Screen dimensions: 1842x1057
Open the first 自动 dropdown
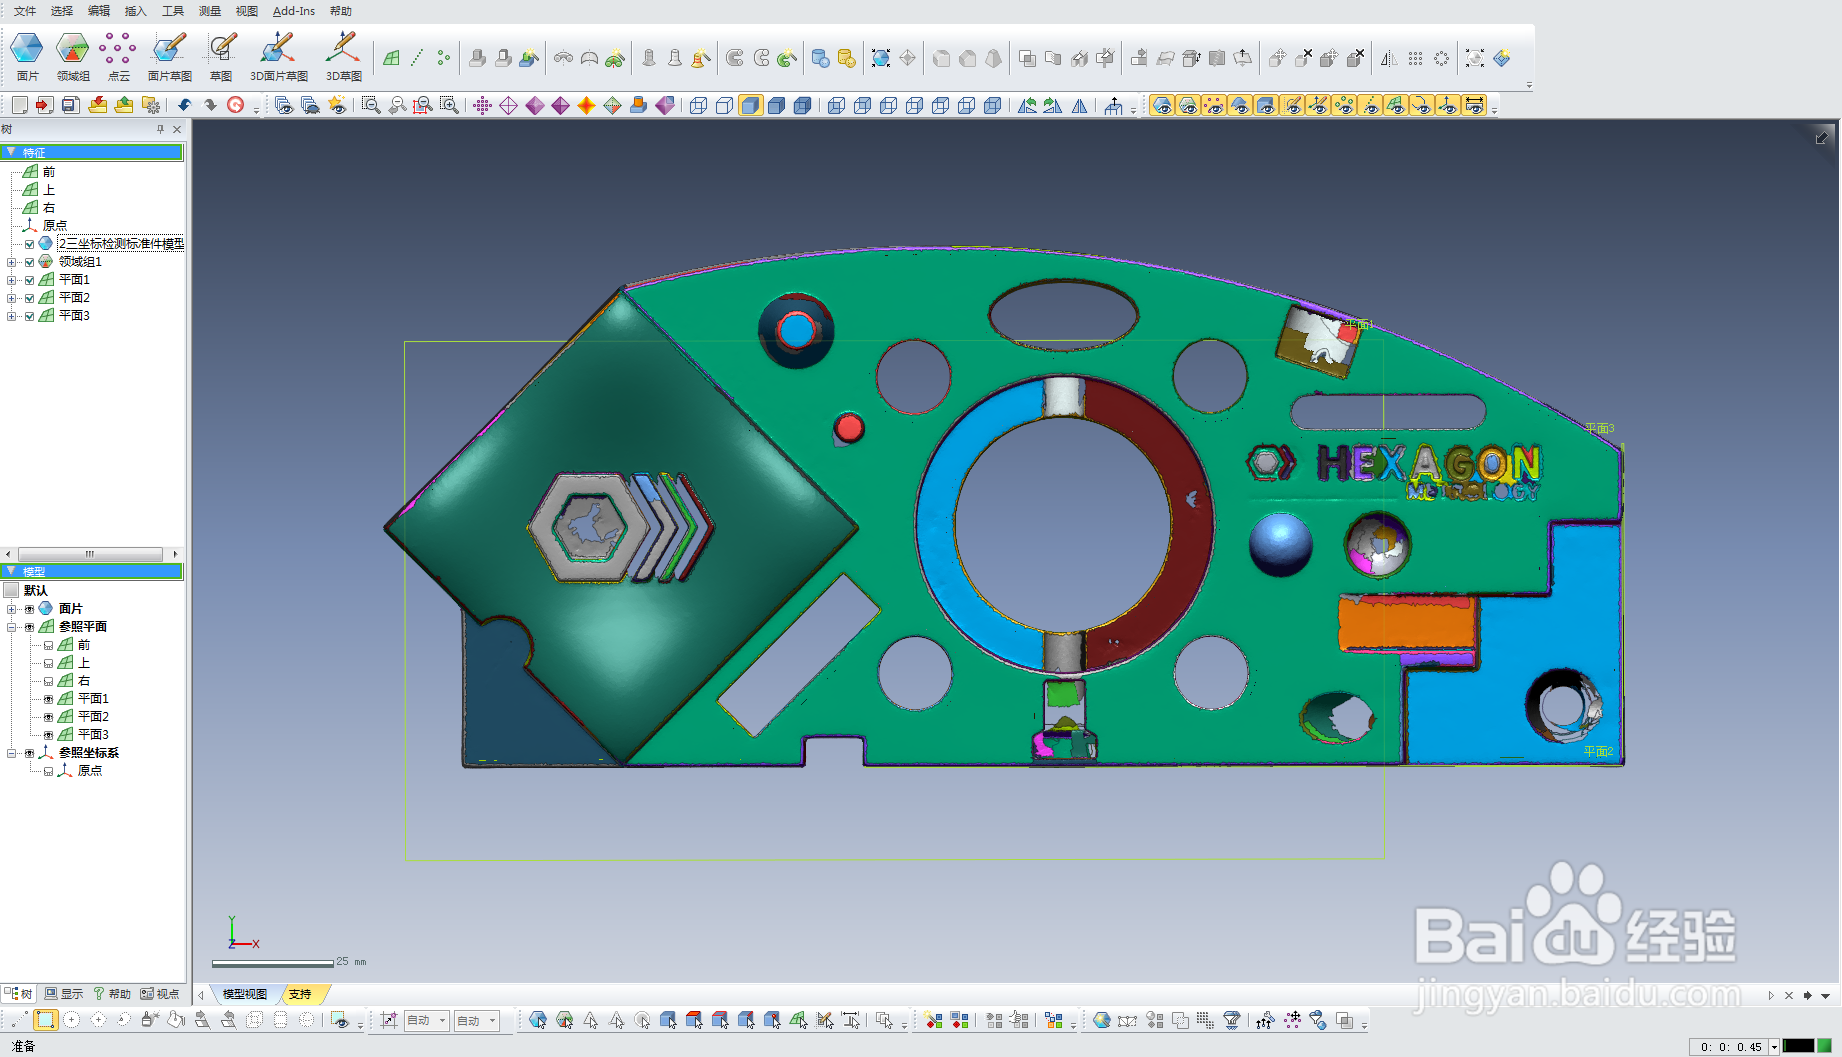point(426,1020)
